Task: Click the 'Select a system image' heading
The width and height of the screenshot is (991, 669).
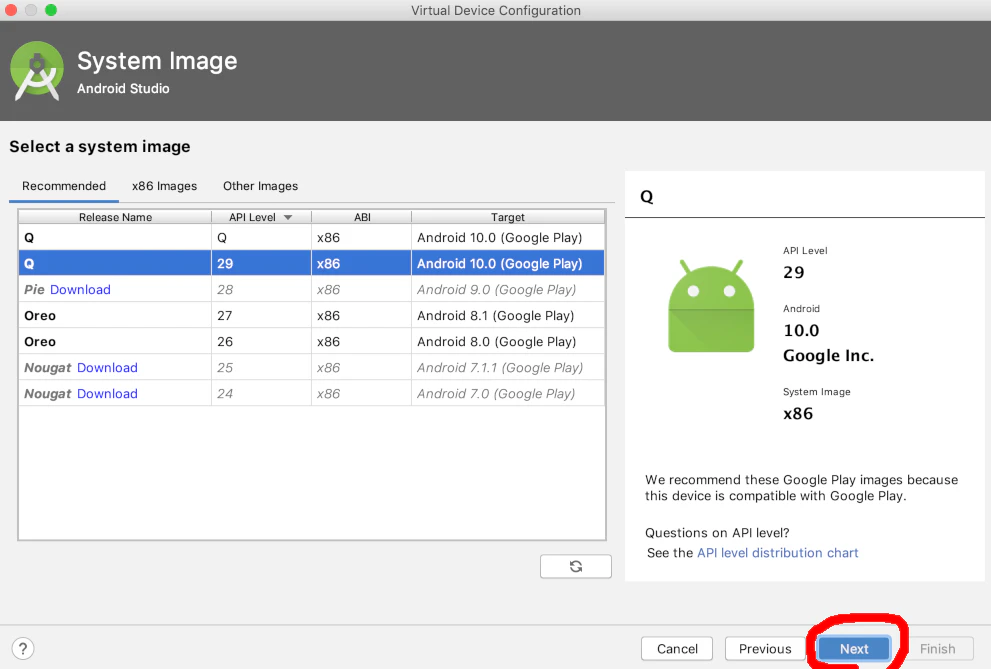Action: [x=100, y=147]
